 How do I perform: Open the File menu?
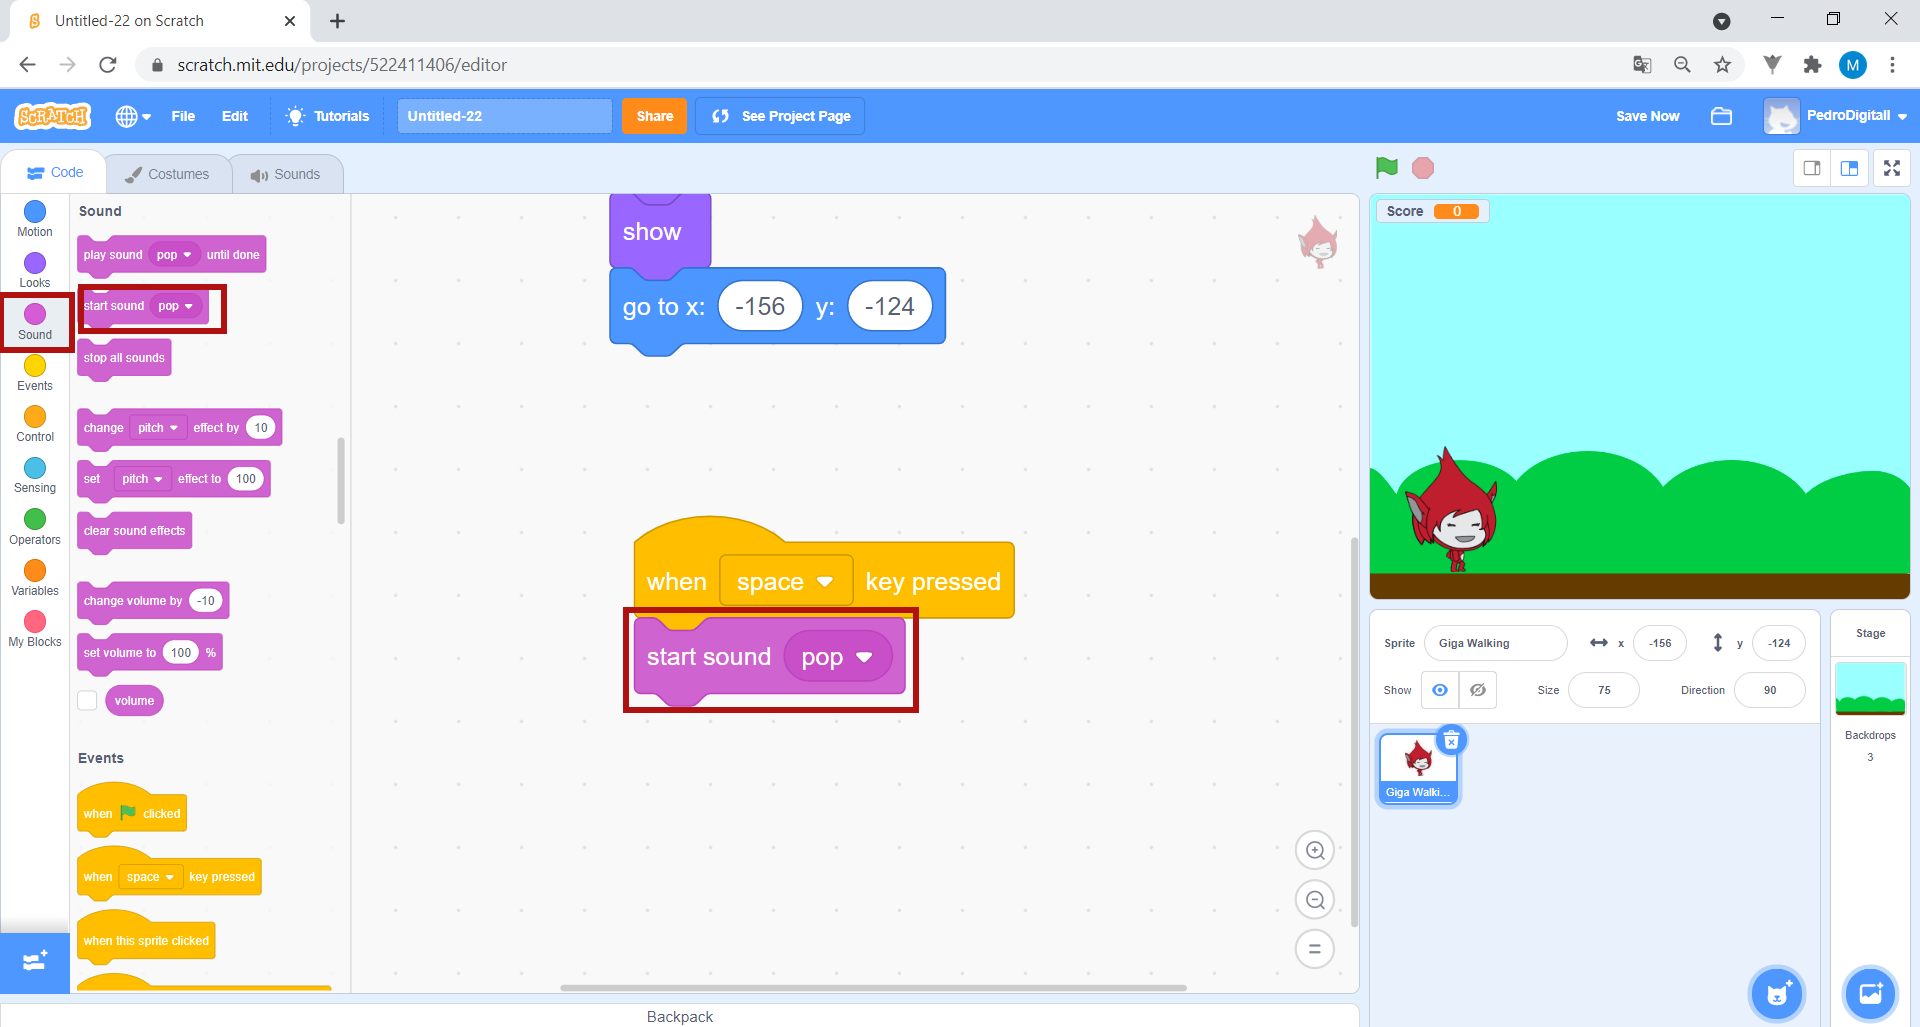(183, 116)
